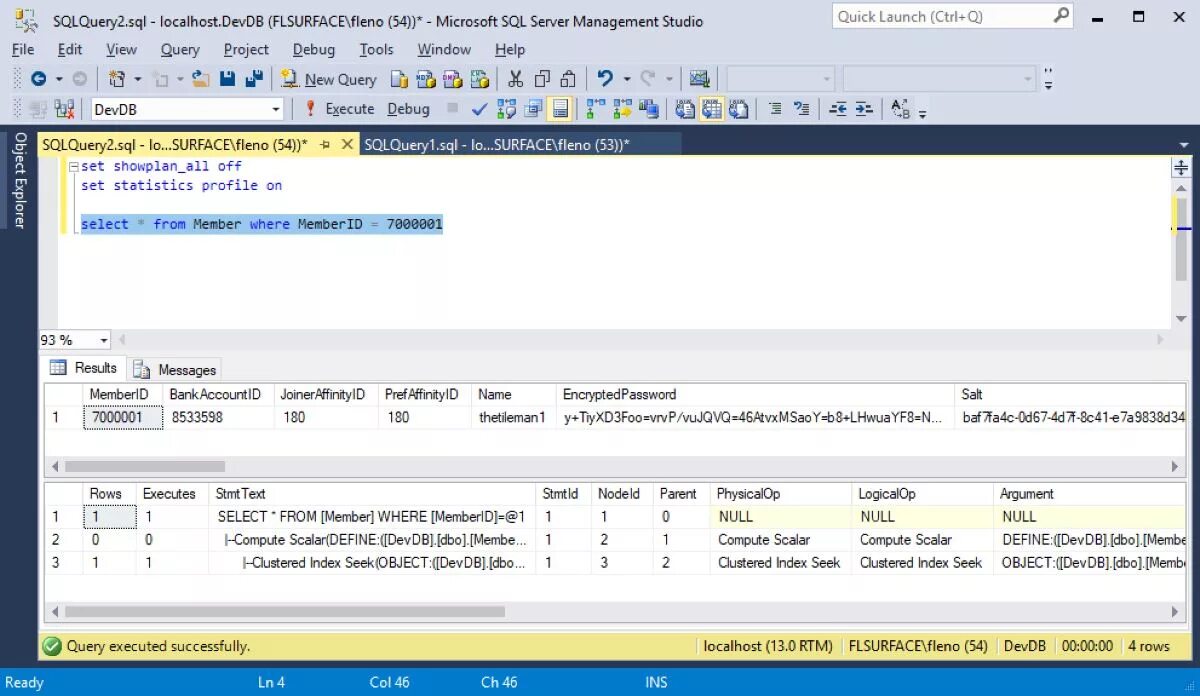
Task: Open the standard toolbar overflow options
Action: click(x=1048, y=79)
